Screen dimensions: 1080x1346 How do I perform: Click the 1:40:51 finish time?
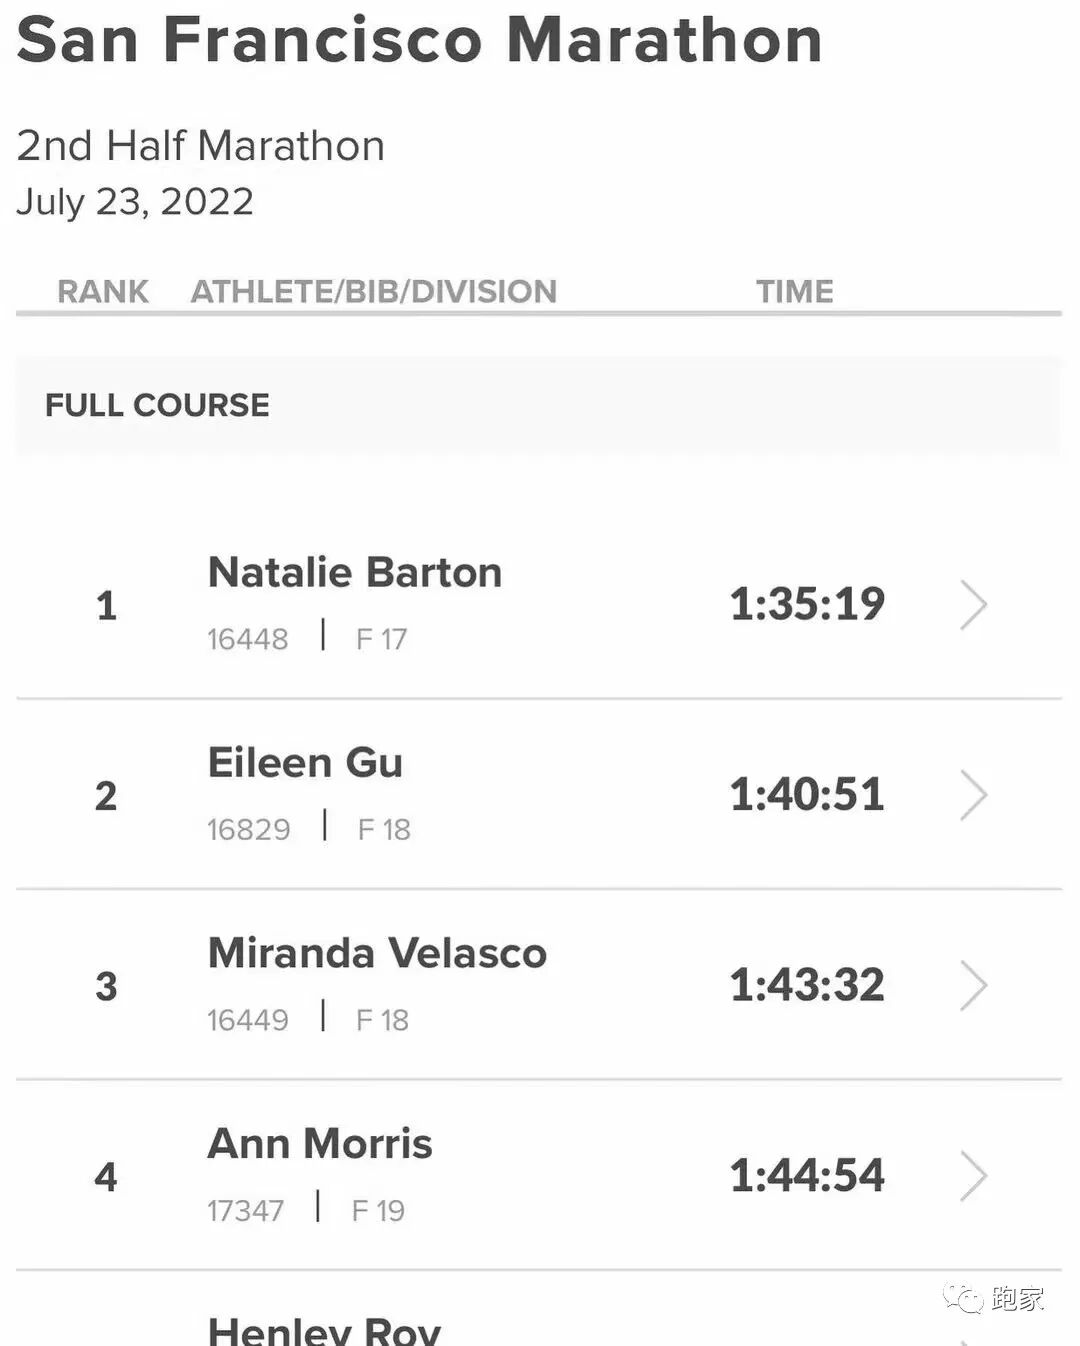807,795
